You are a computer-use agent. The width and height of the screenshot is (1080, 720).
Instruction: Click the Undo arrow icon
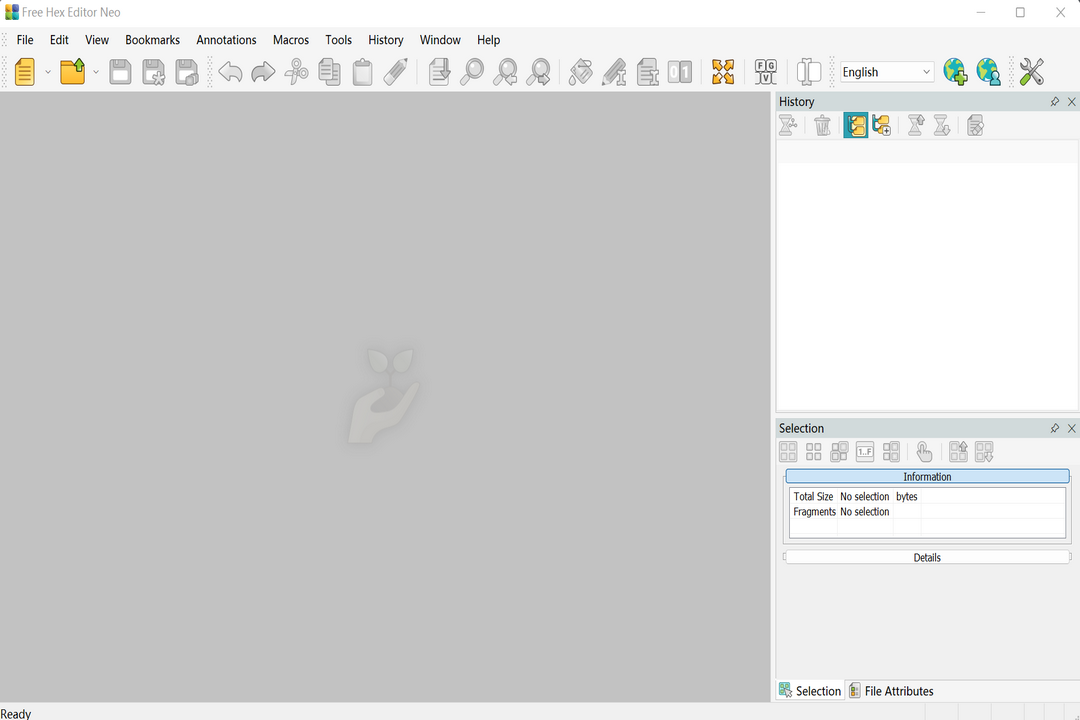[x=231, y=72]
